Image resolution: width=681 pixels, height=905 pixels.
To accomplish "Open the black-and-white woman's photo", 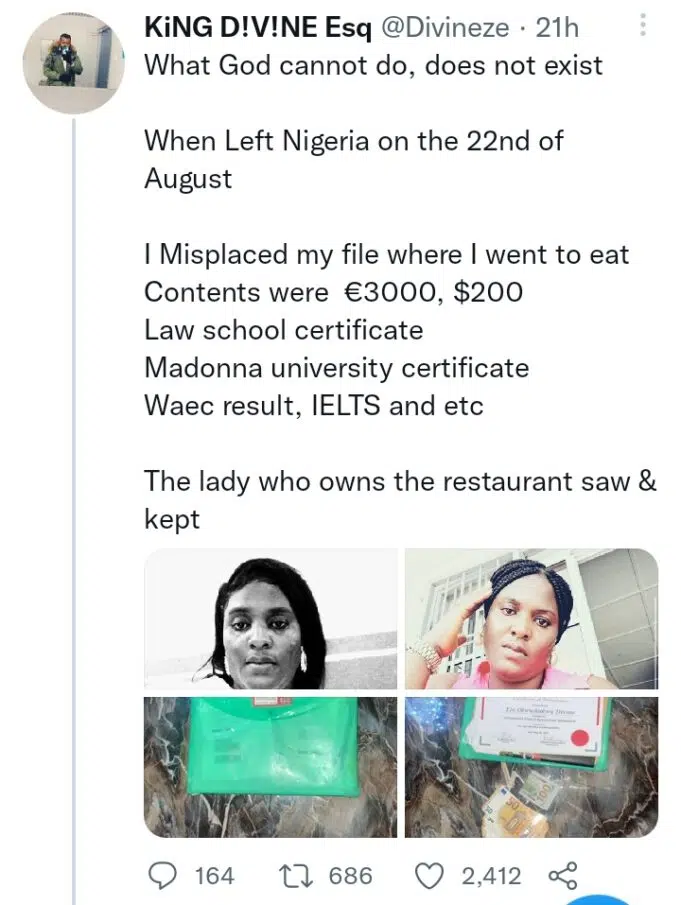I will (x=271, y=619).
